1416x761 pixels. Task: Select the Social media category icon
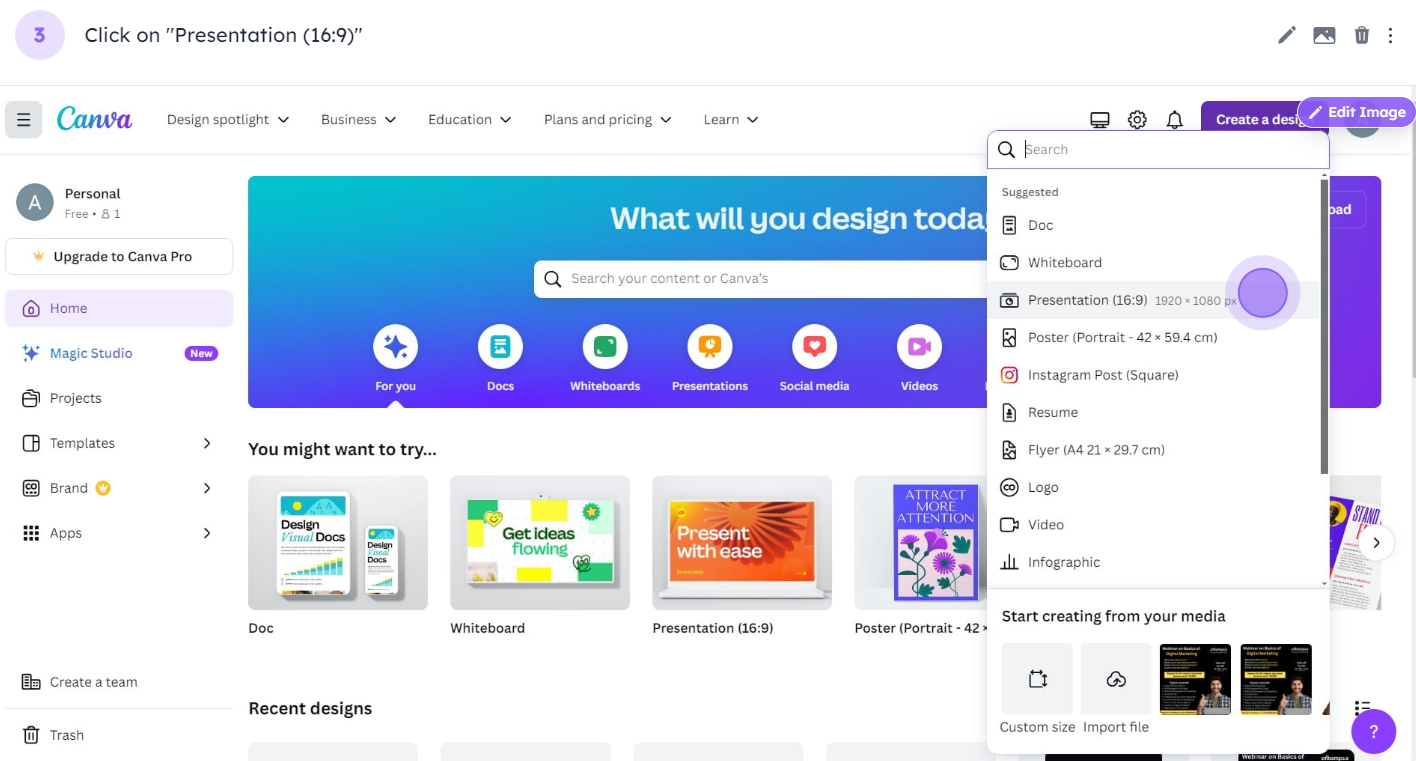point(814,347)
